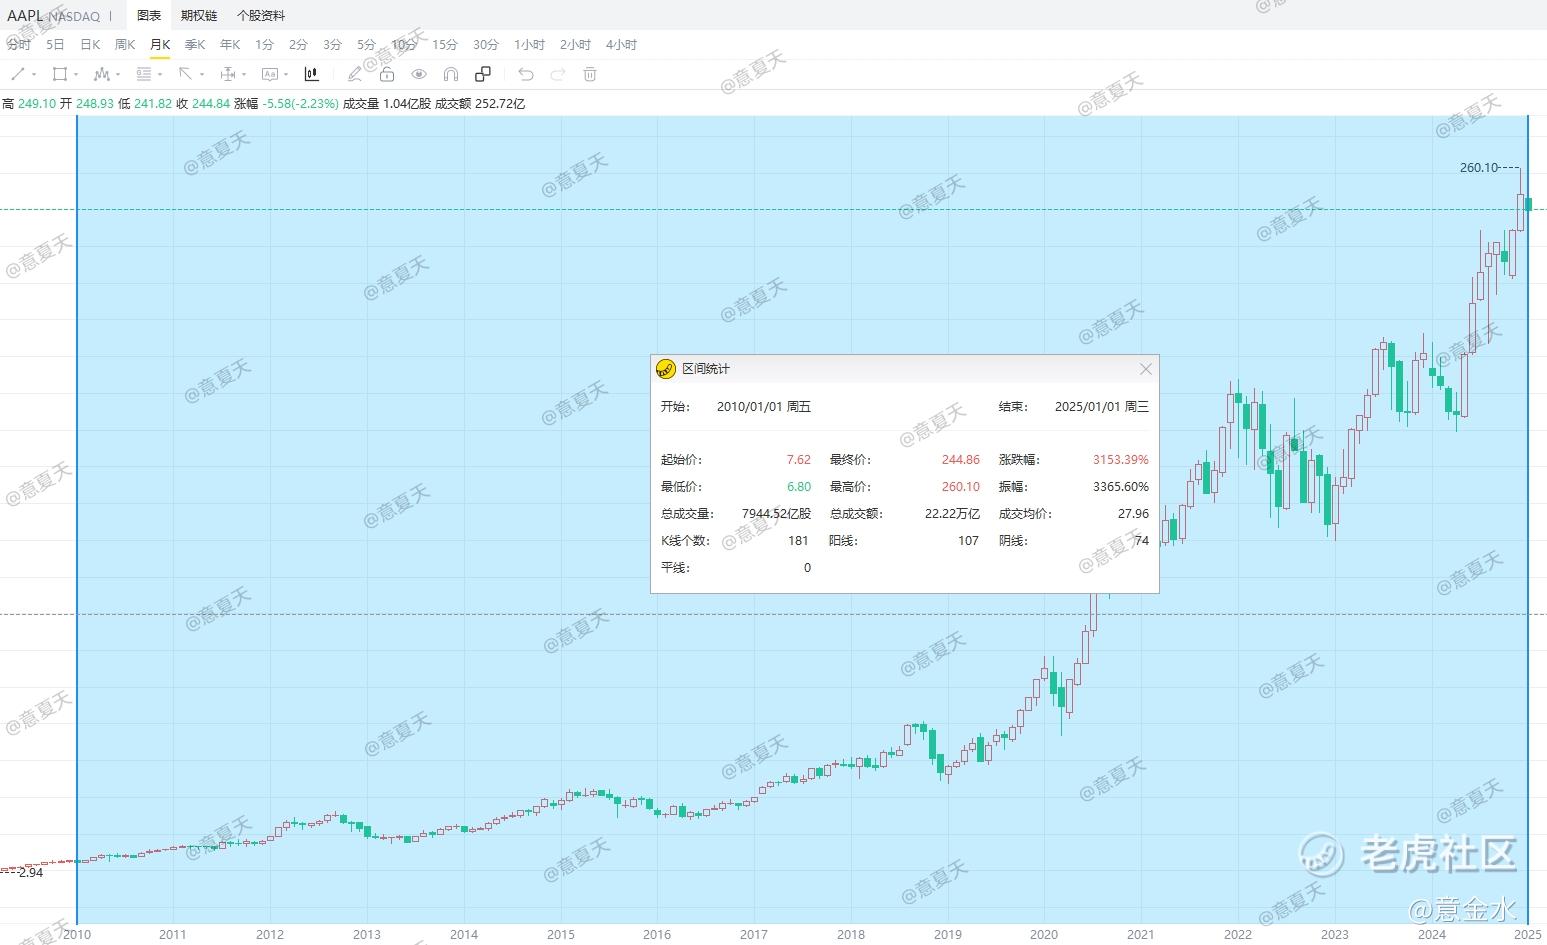Viewport: 1547px width, 945px height.
Task: Close the 区间统计 dialog
Action: (x=1146, y=369)
